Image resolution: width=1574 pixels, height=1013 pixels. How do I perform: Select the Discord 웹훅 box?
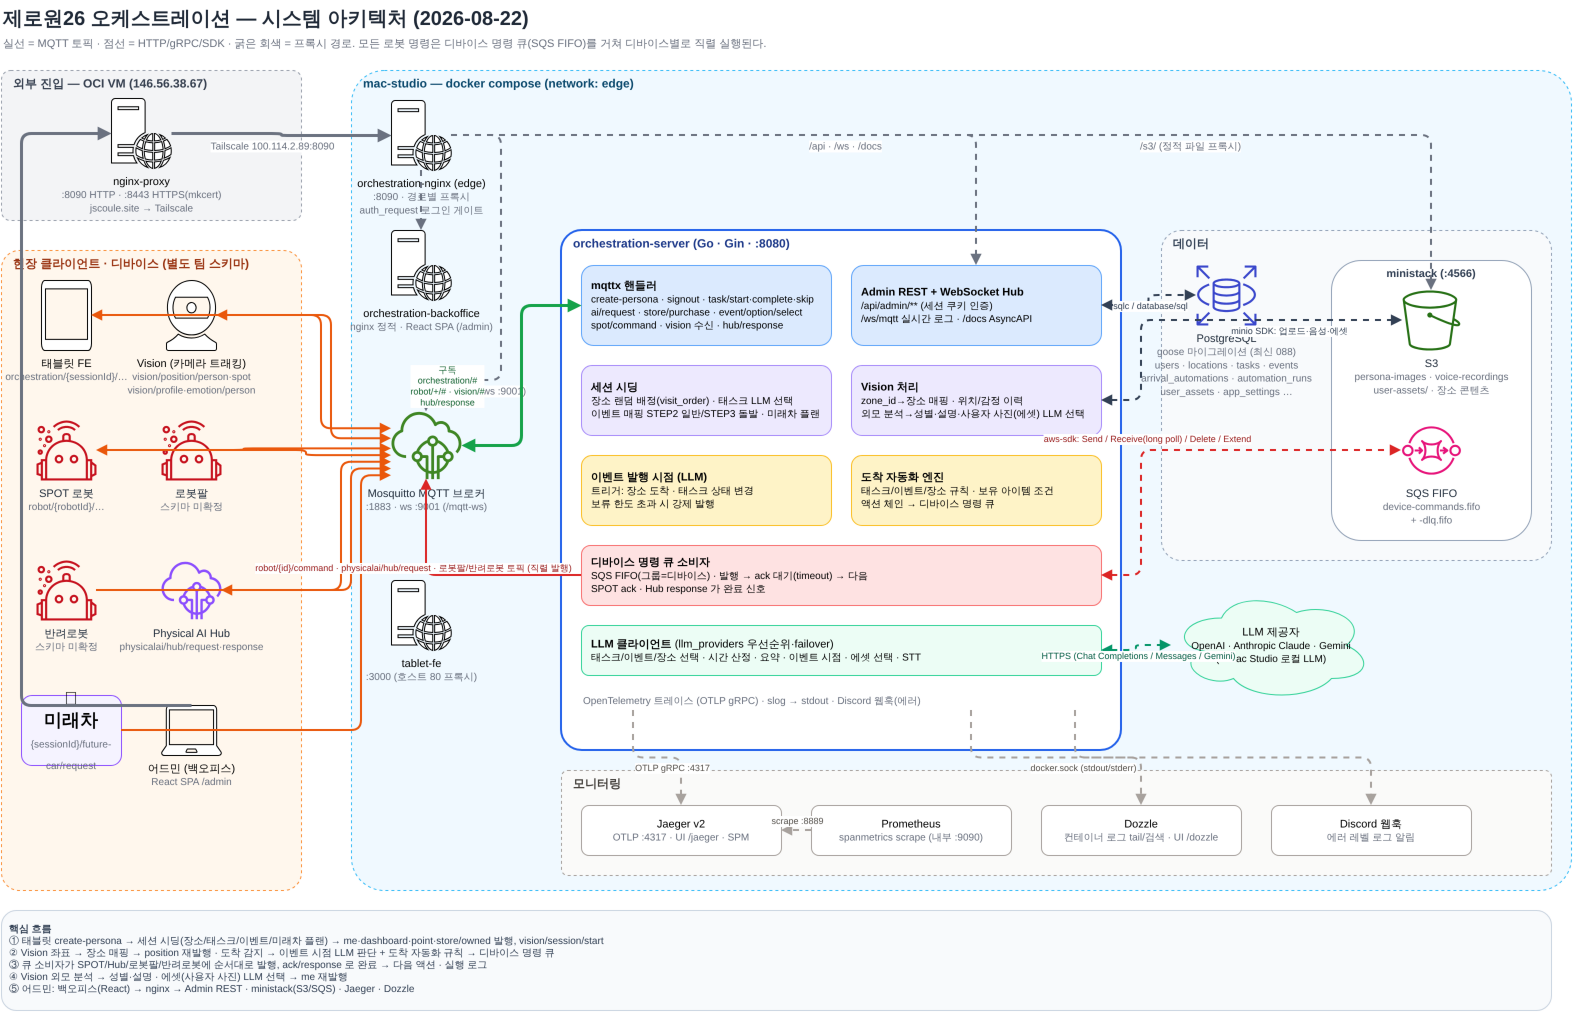[x=1371, y=830]
